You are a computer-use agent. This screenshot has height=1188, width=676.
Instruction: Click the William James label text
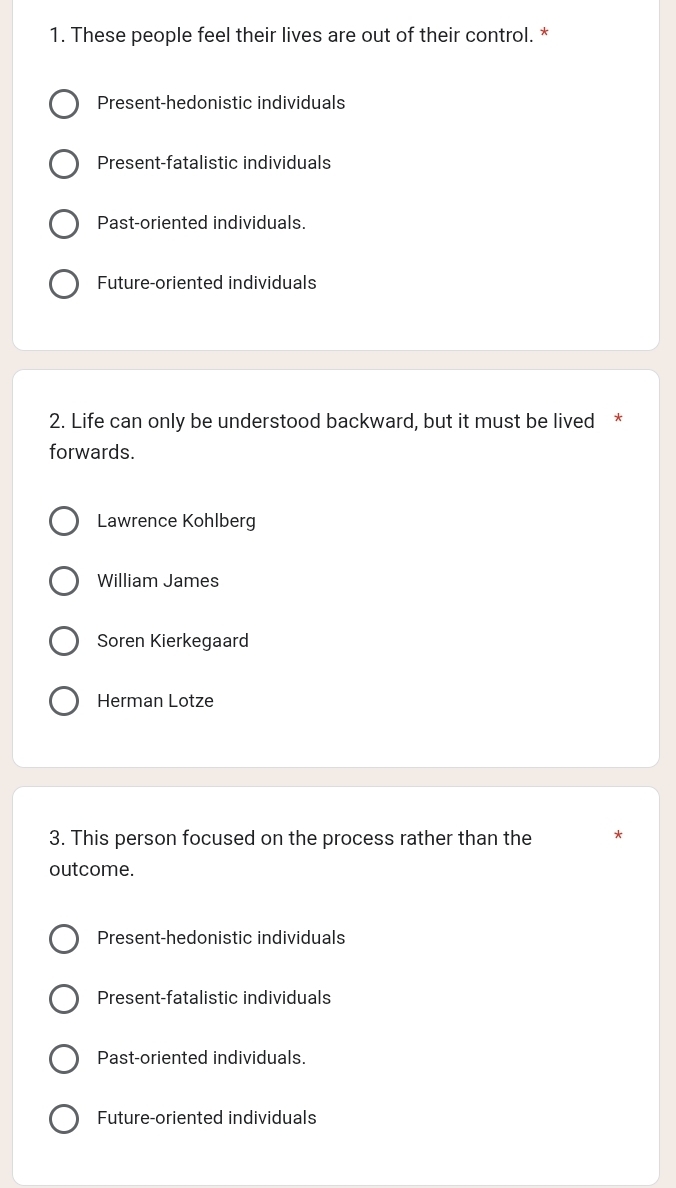tap(158, 581)
